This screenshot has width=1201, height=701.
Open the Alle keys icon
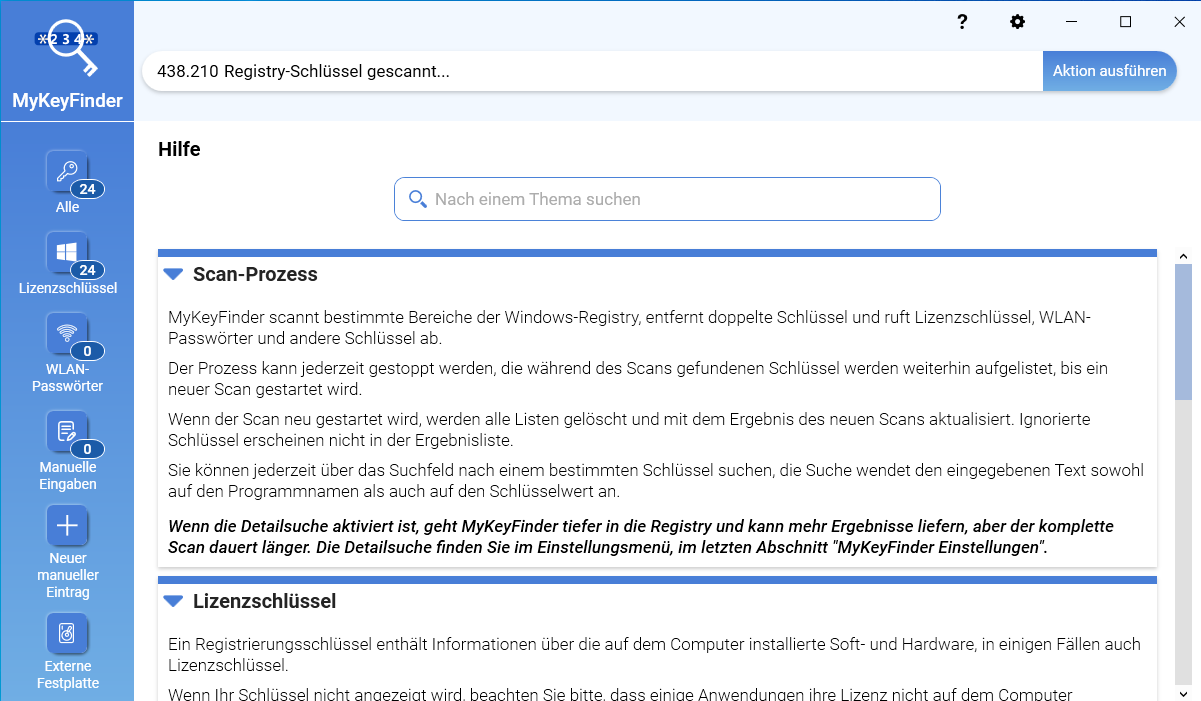coord(67,171)
